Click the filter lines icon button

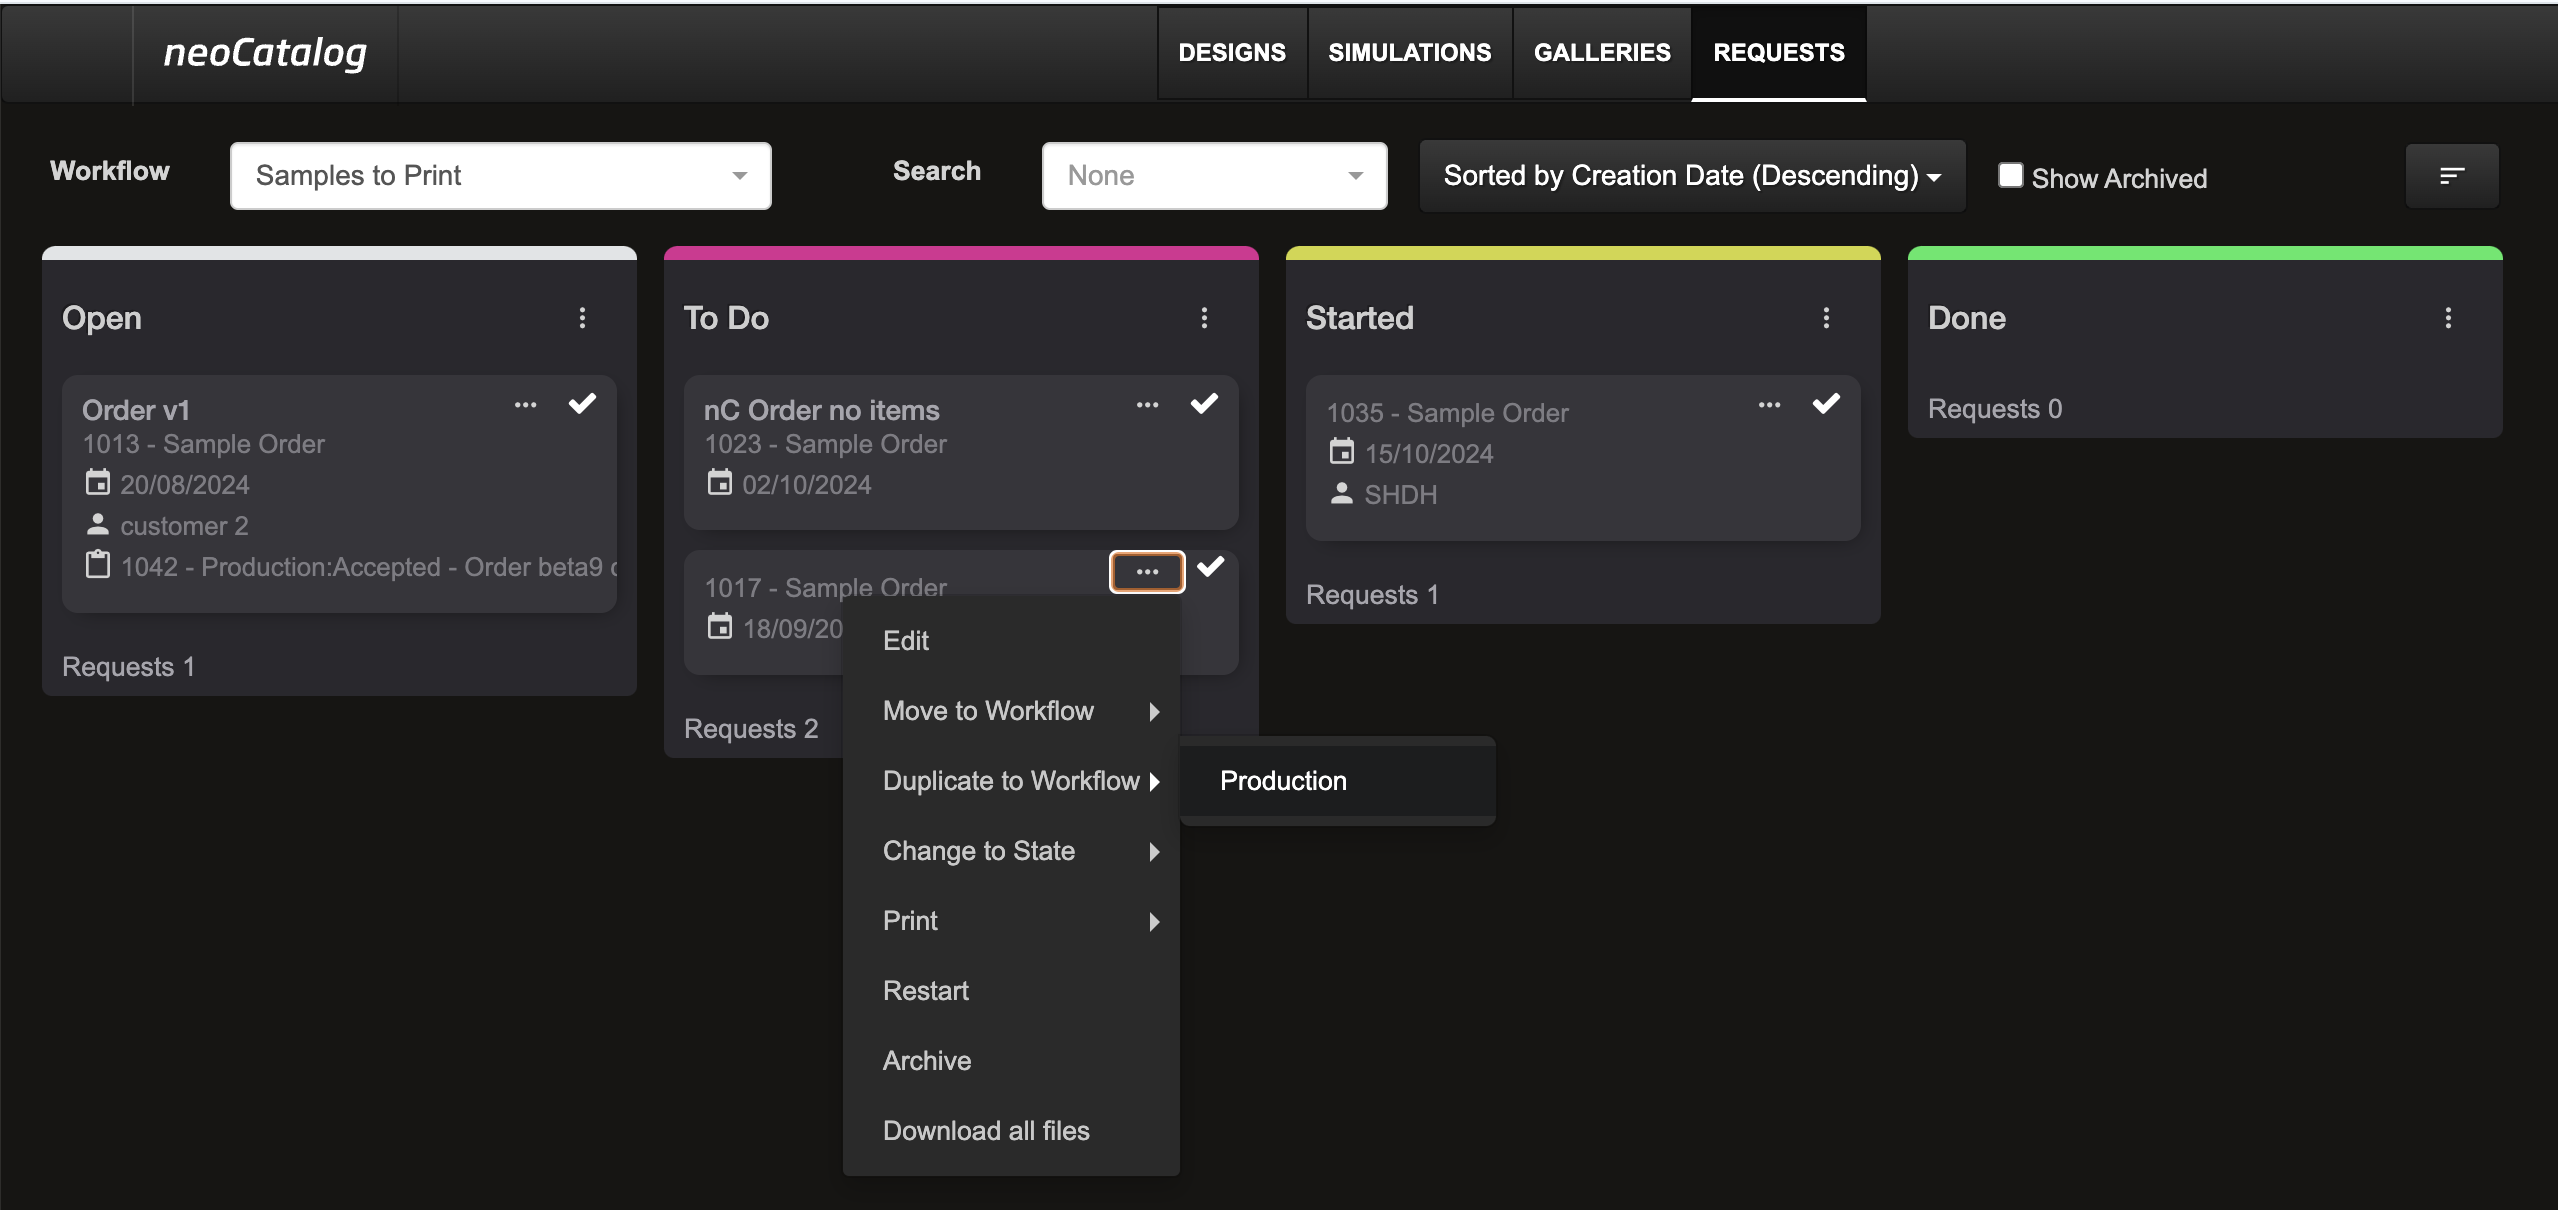pos(2451,176)
